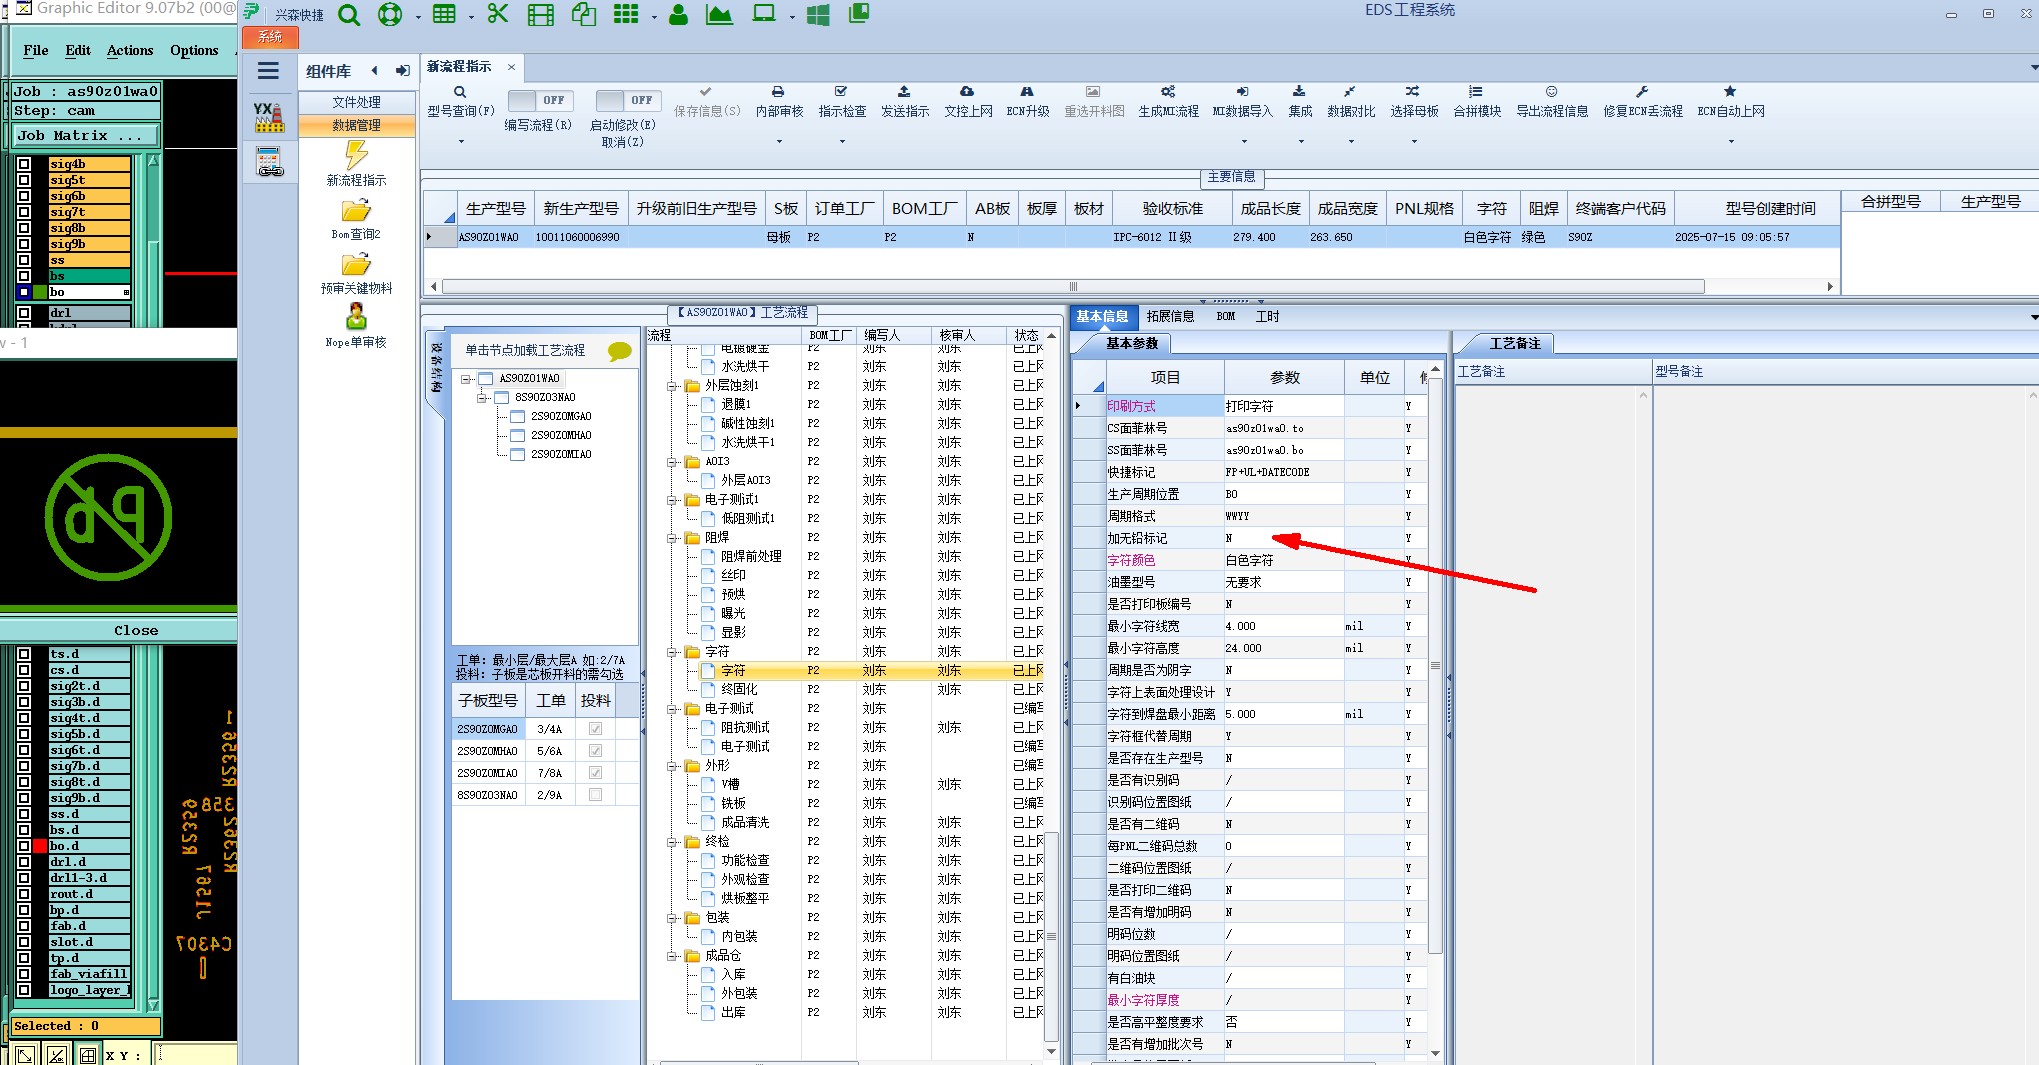Click ECN升级 toolbar button

(1027, 101)
